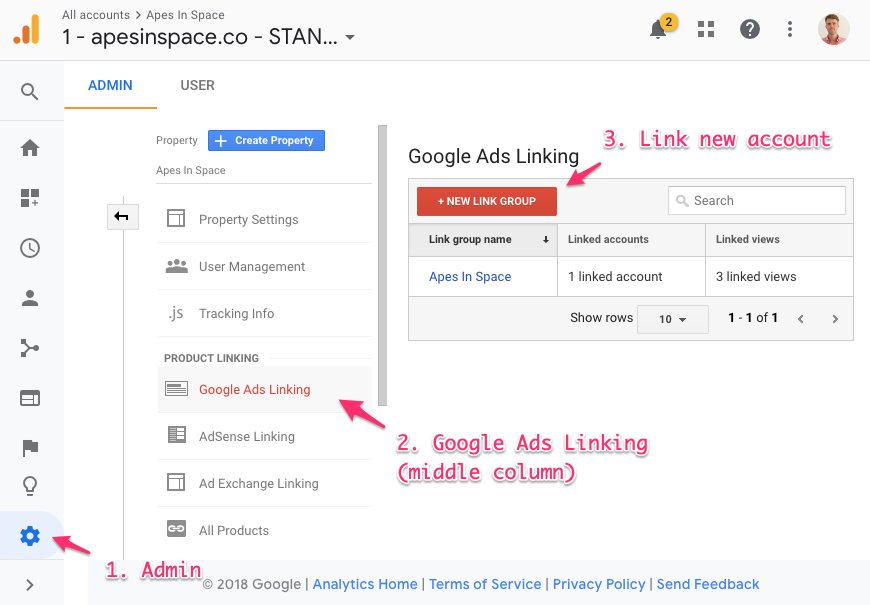Screen dimensions: 870x605
Task: Open search in the left sidebar
Action: 30,92
